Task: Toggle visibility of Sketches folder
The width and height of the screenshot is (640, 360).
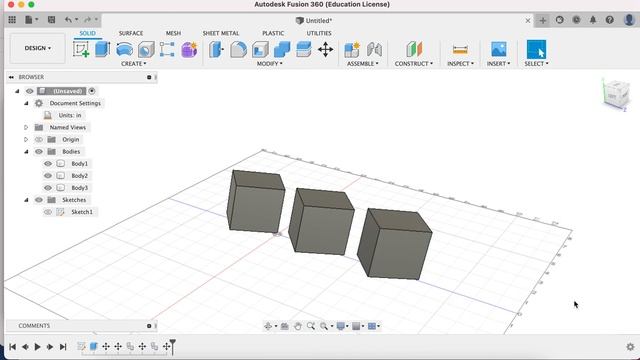Action: point(39,200)
